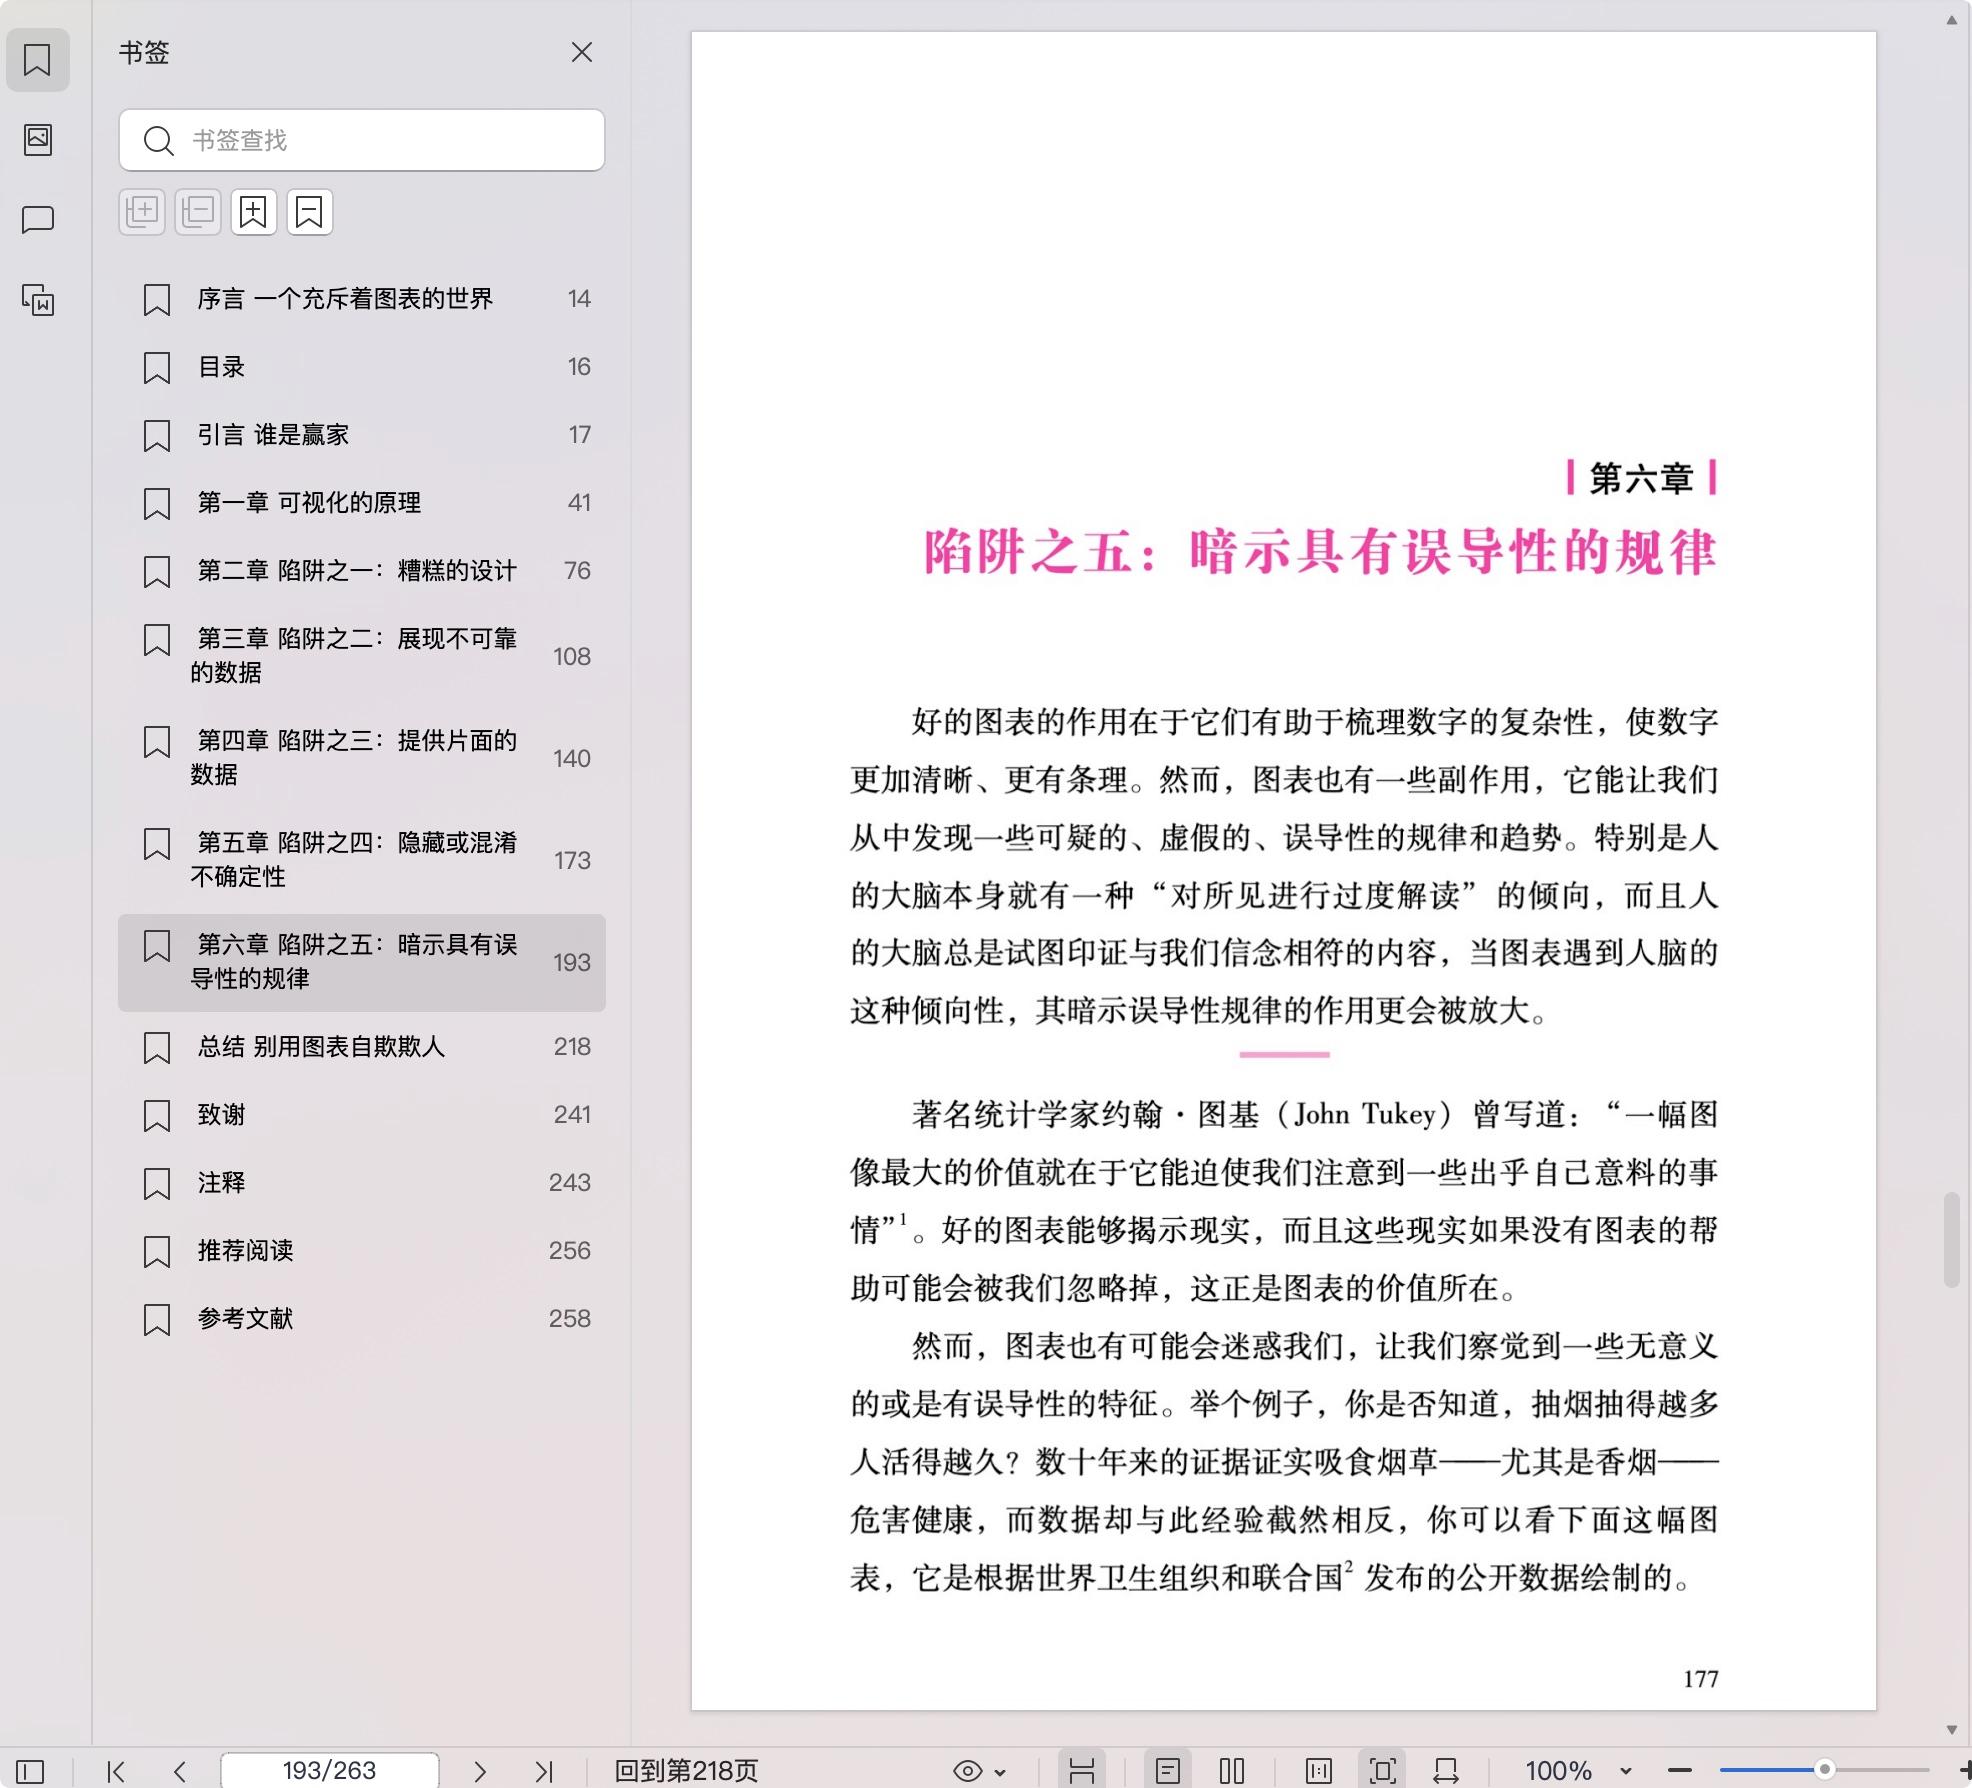The image size is (1972, 1788).
Task: Click the page number field 193/263
Action: tap(329, 1770)
